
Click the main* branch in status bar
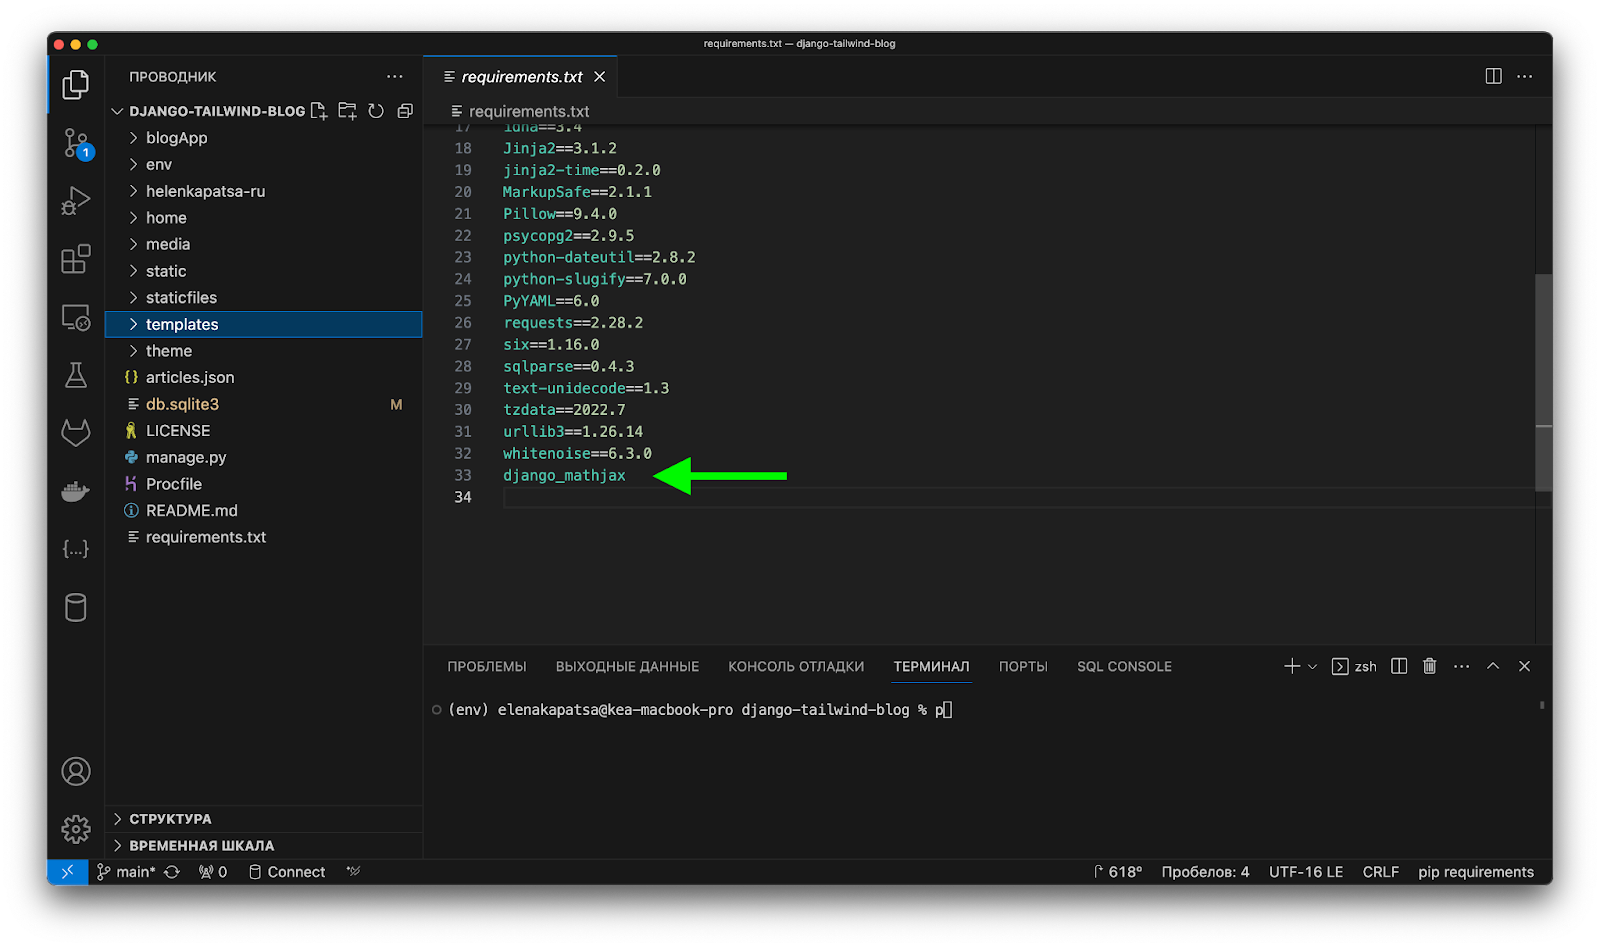click(127, 872)
